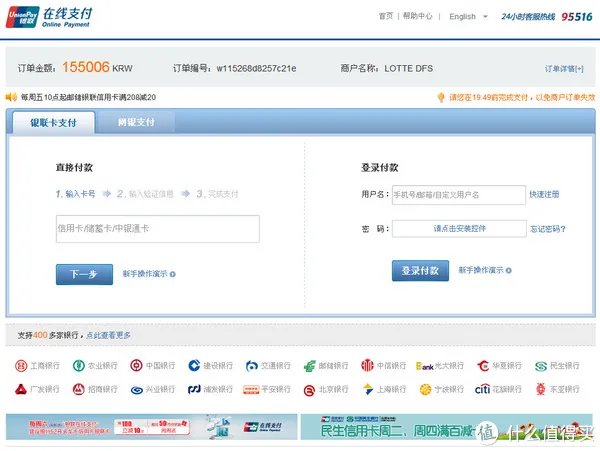Open the English language dropdown
Screen dimensions: 600x451
468,16
